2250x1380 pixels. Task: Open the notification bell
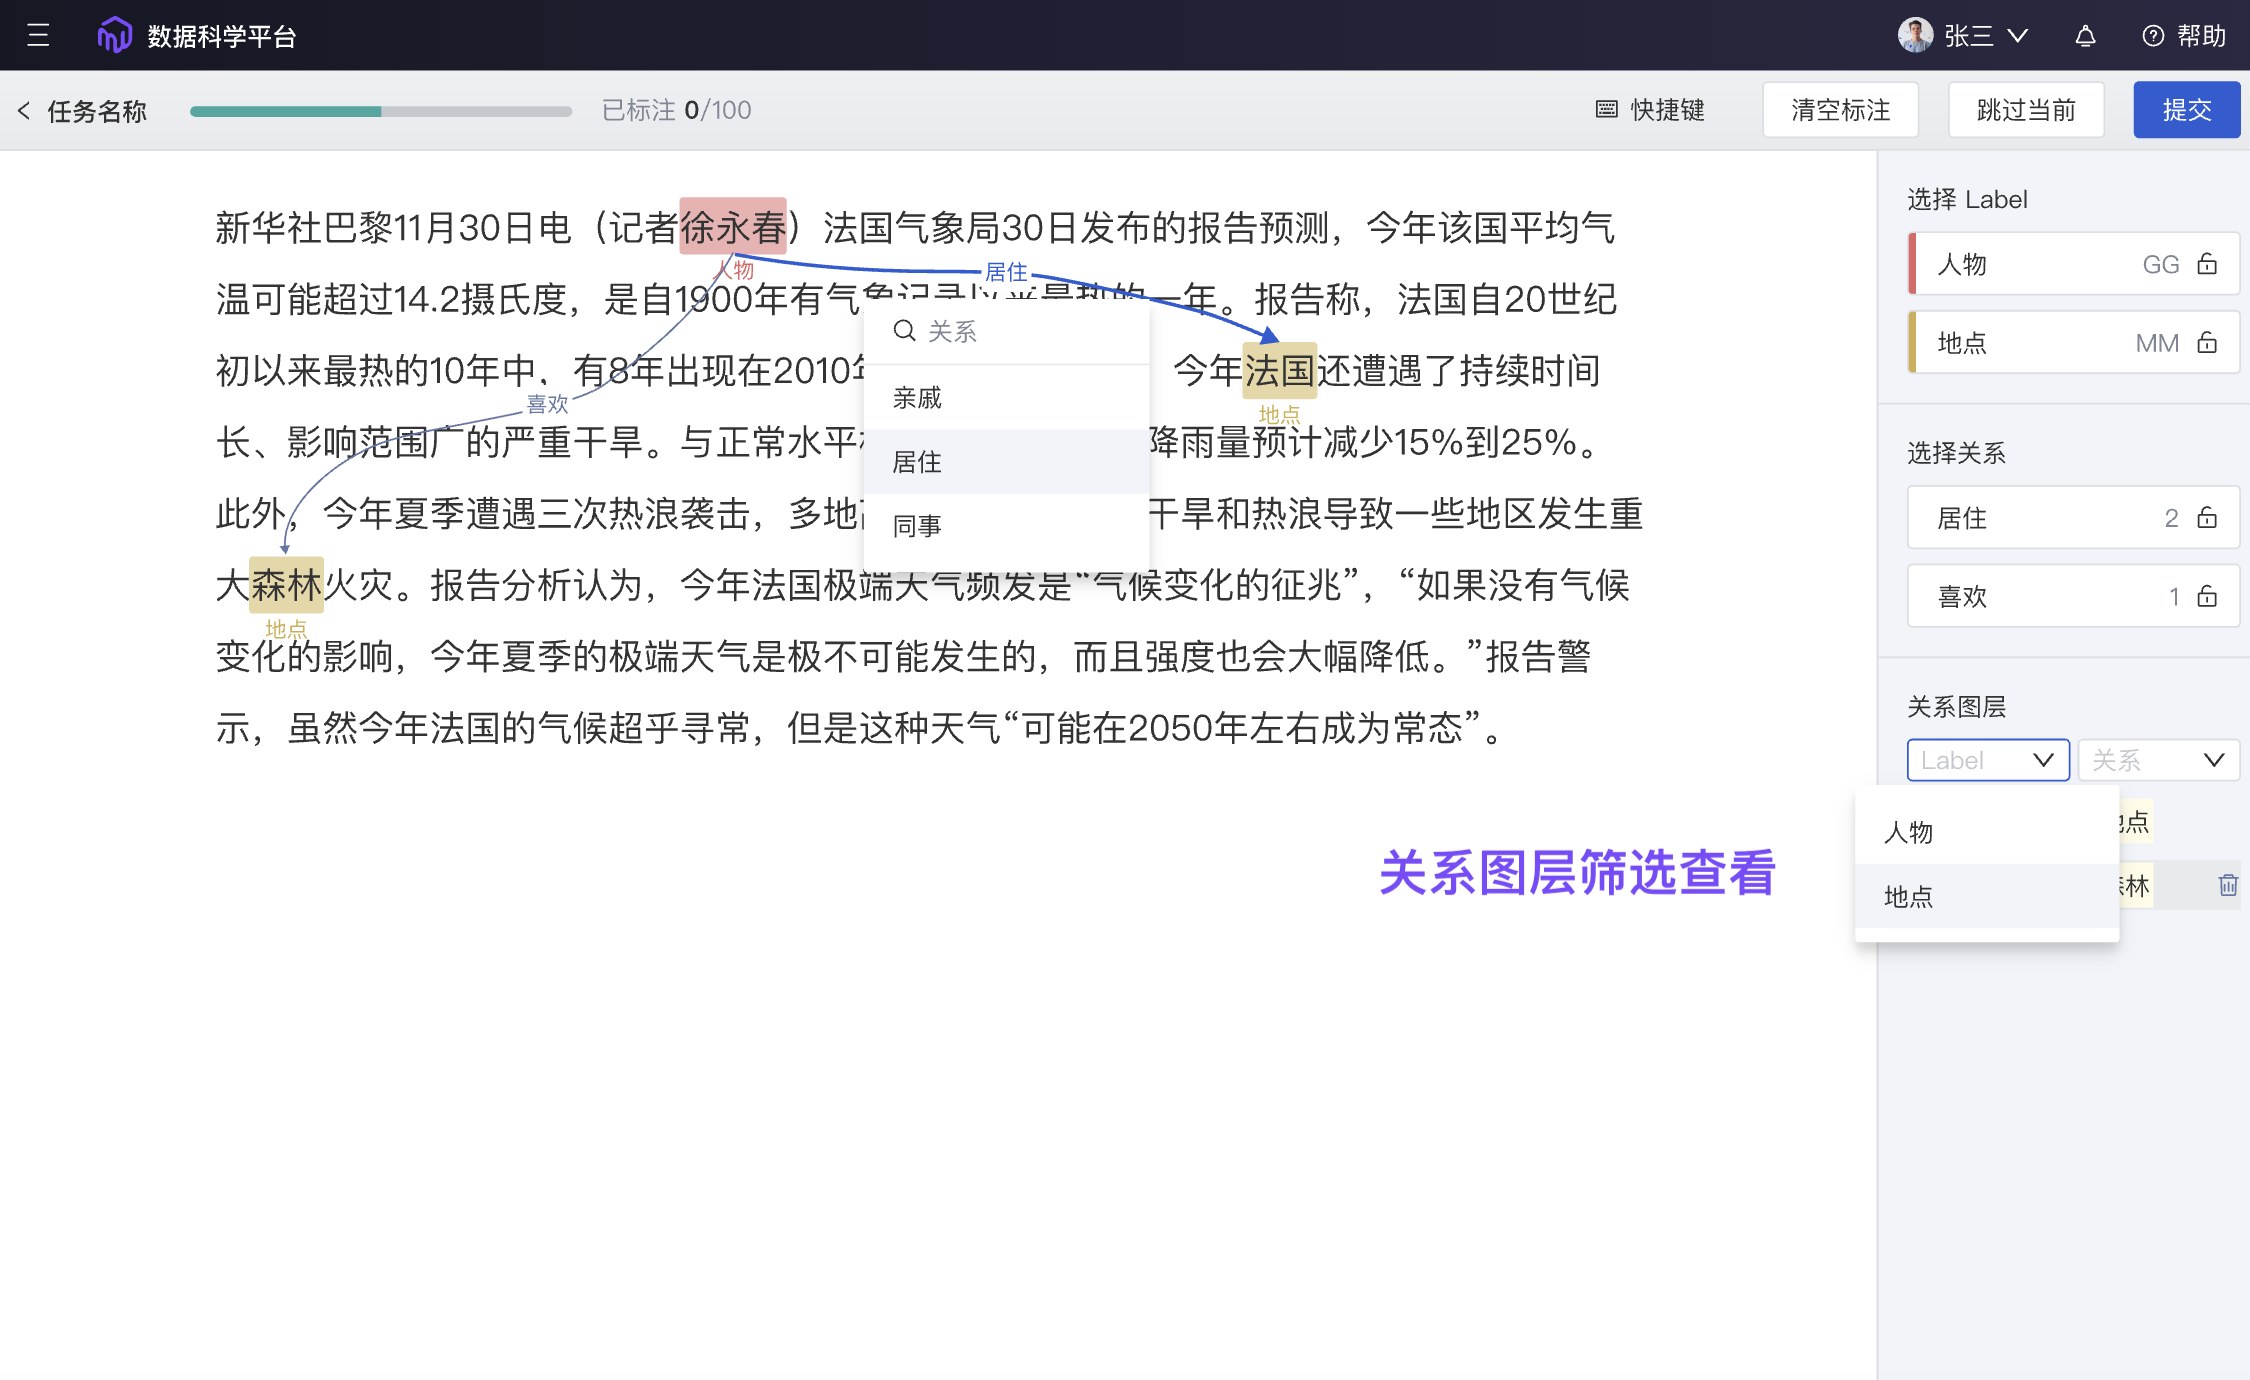(2085, 36)
